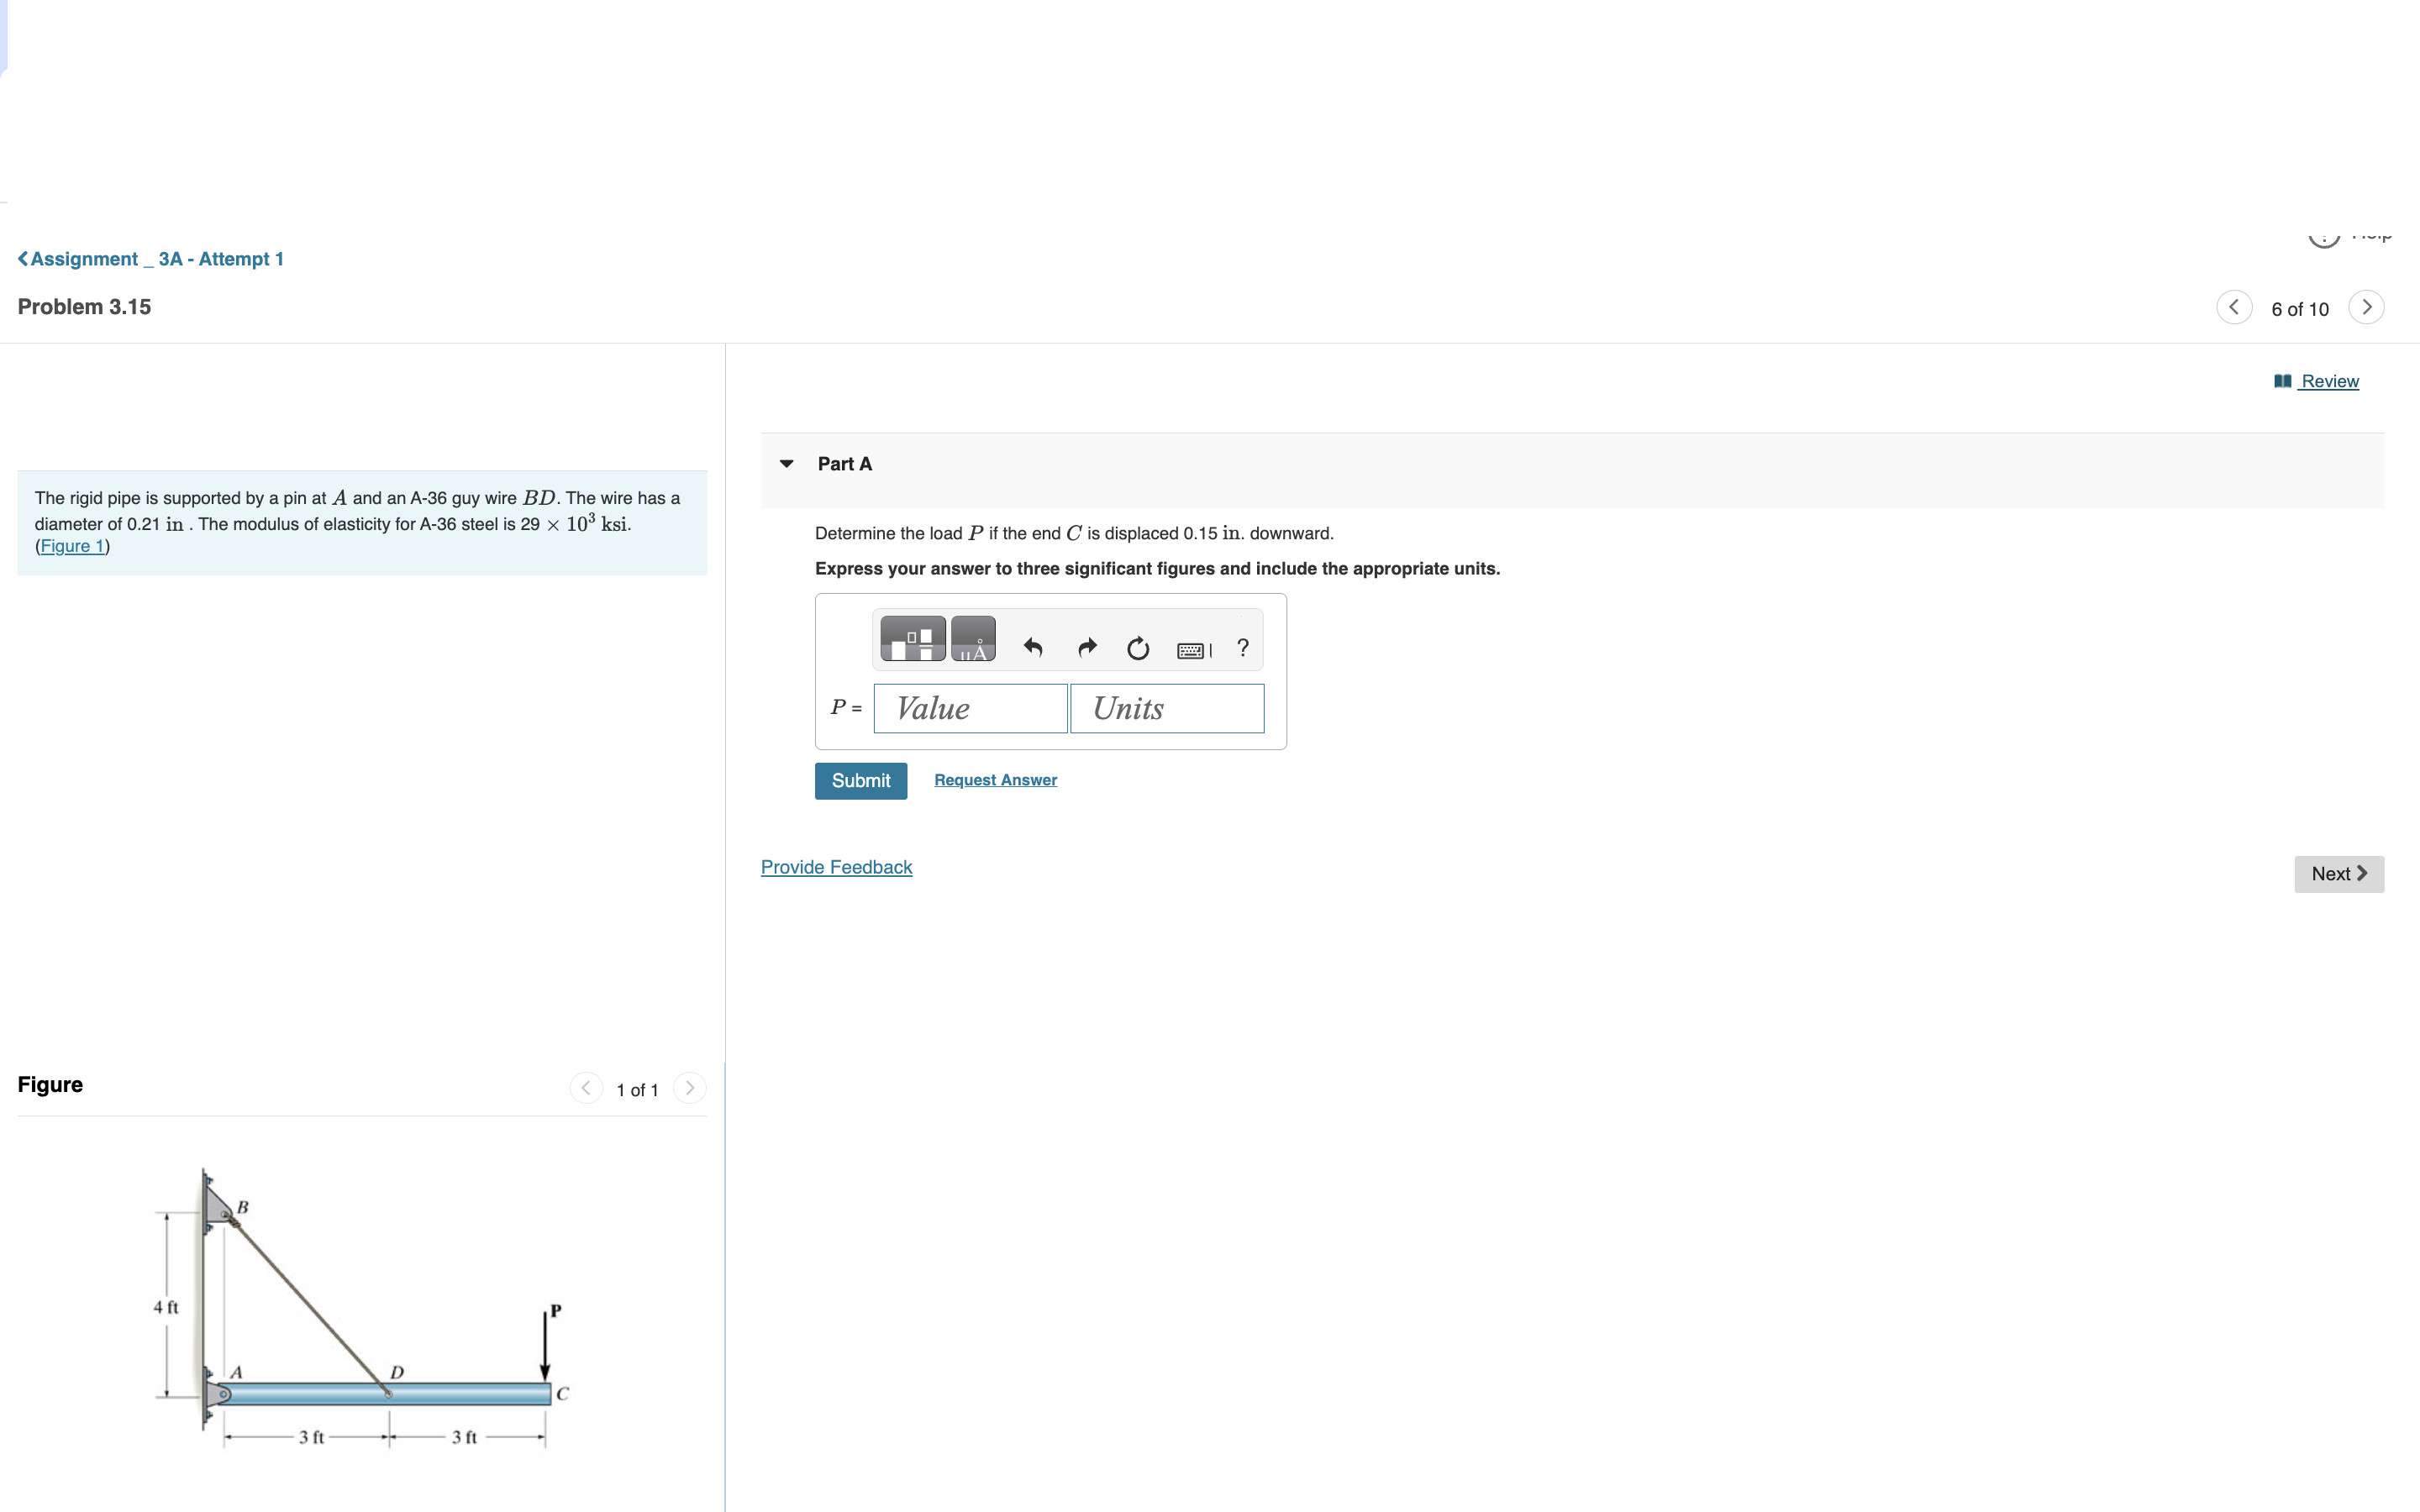Click the templates icon in answer toolbar
The image size is (2420, 1512).
coord(912,639)
